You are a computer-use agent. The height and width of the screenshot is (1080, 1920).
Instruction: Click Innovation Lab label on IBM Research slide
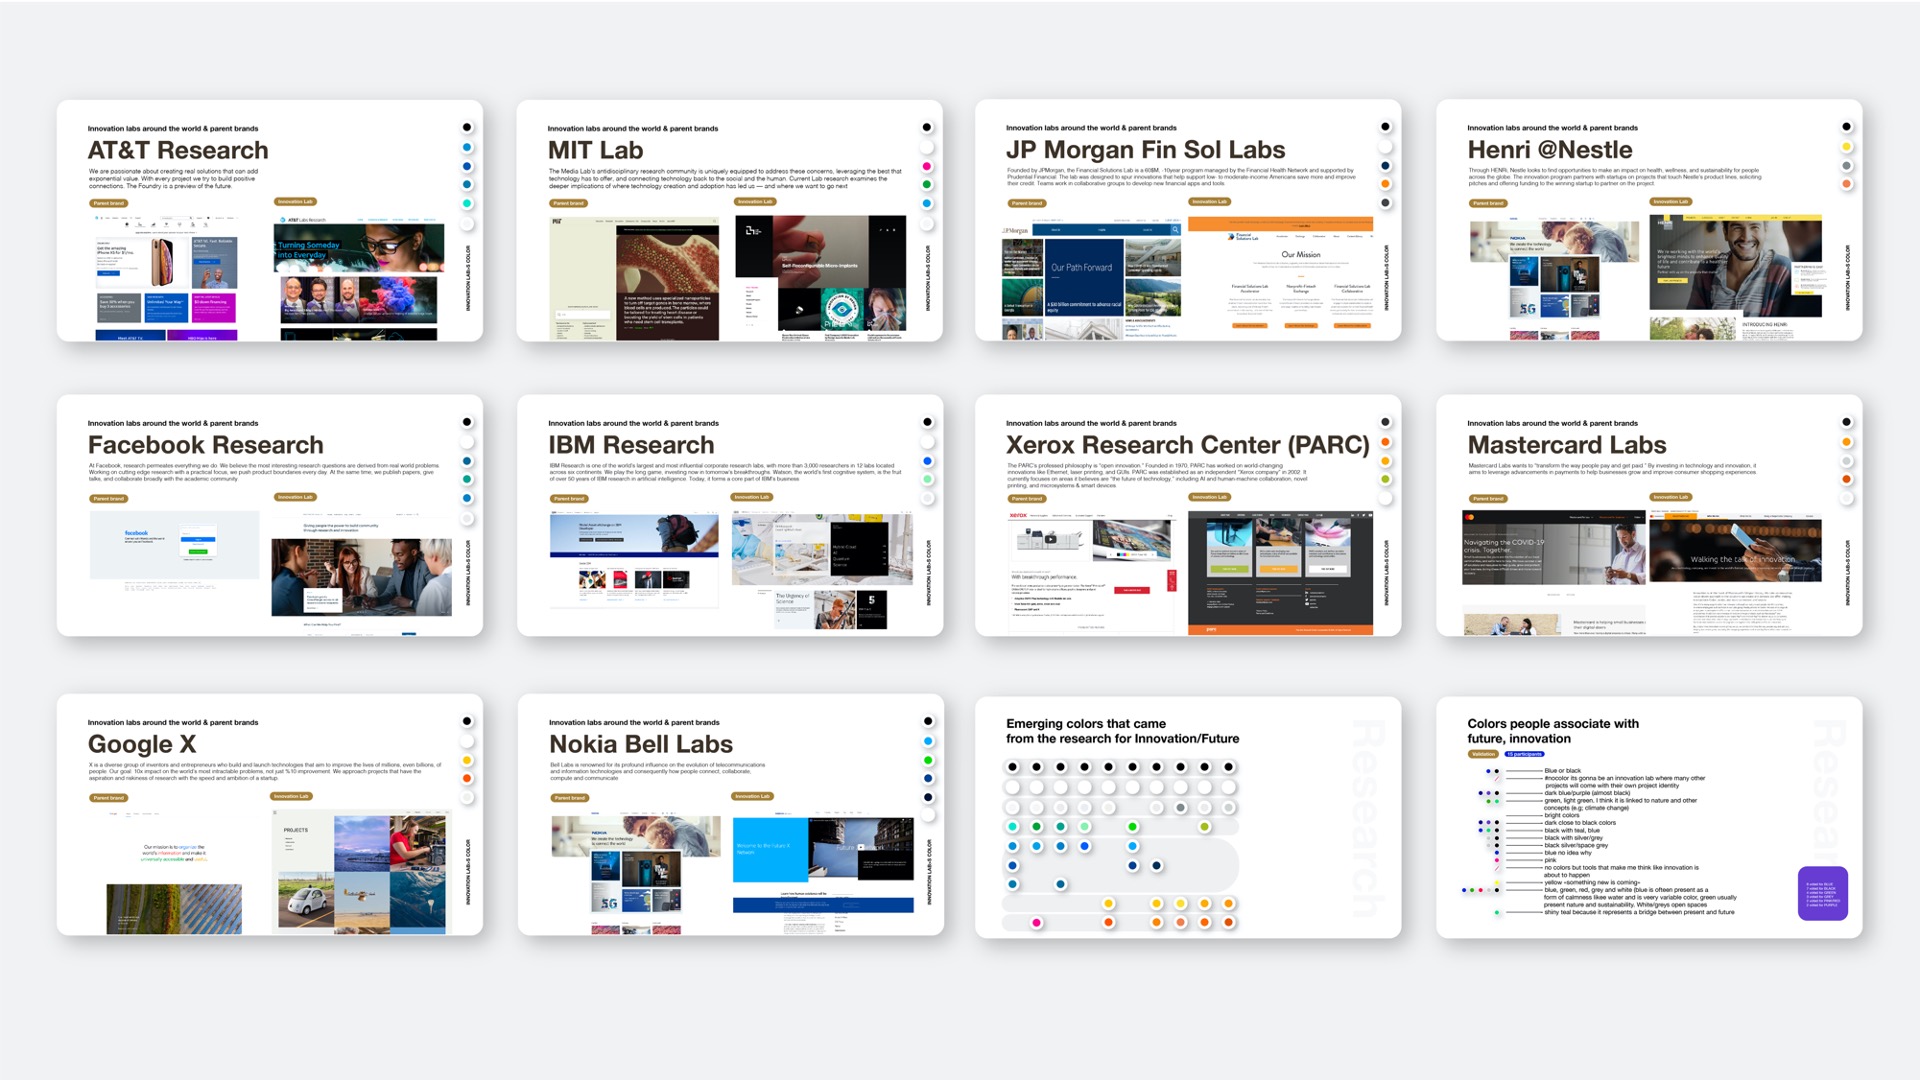[x=752, y=497]
